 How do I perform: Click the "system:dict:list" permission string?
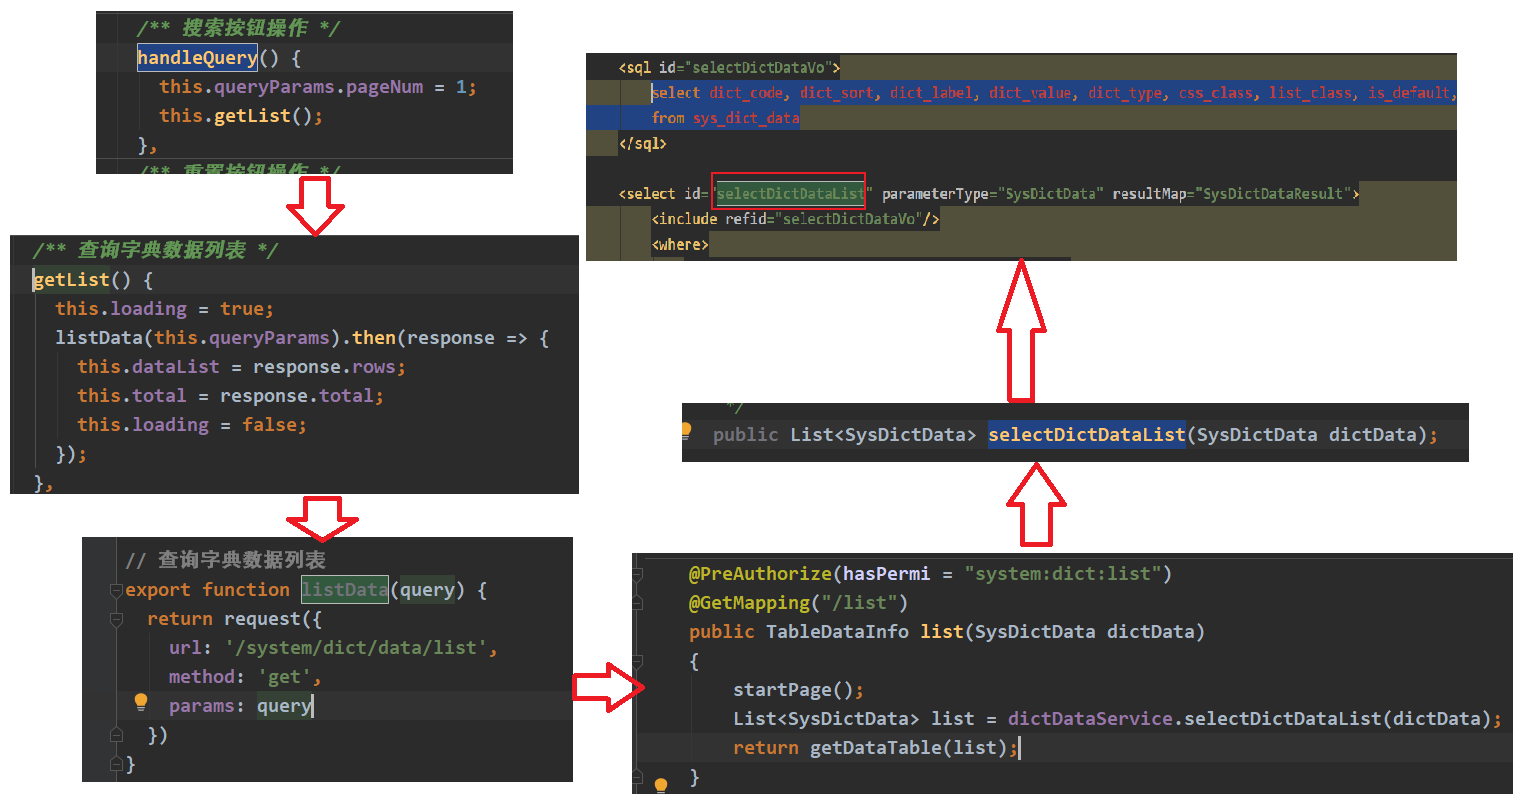[1063, 574]
